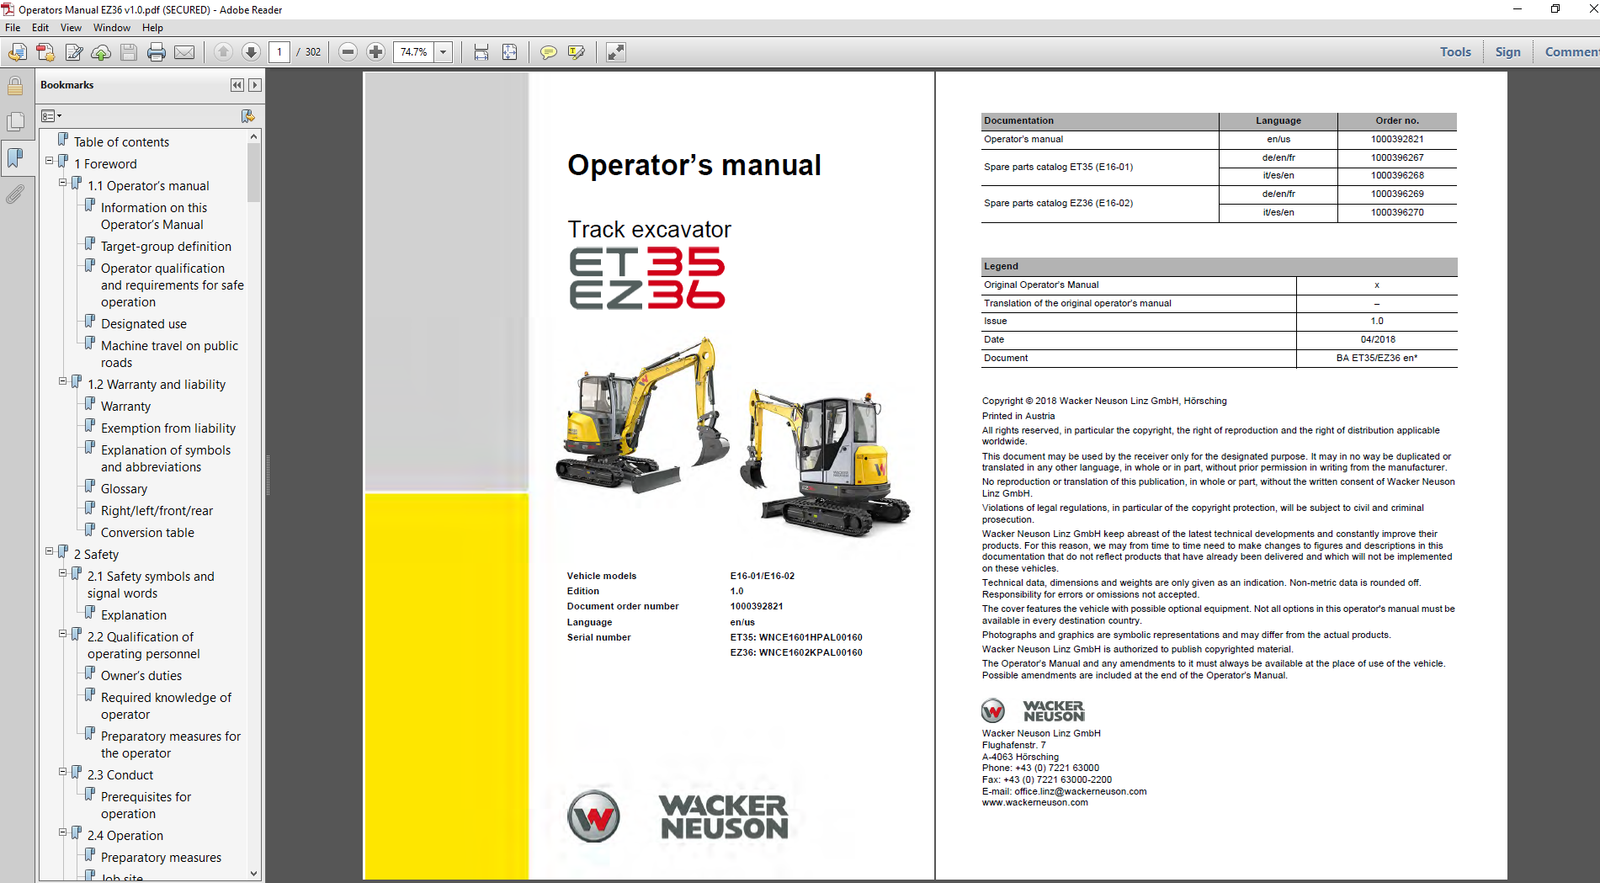Viewport: 1600px width, 883px height.
Task: Collapse the 1 Foreword bookmark
Action: point(49,161)
